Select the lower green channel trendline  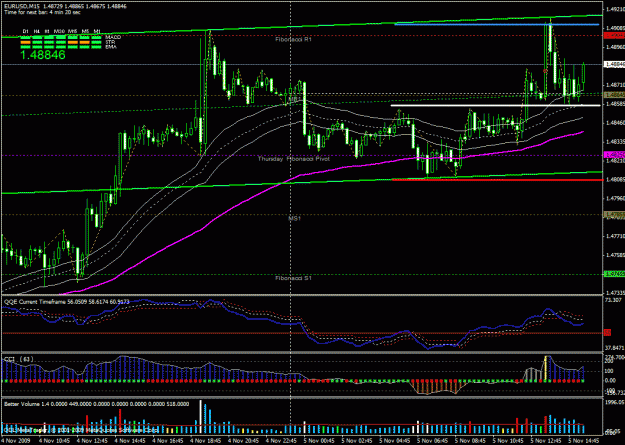301,183
